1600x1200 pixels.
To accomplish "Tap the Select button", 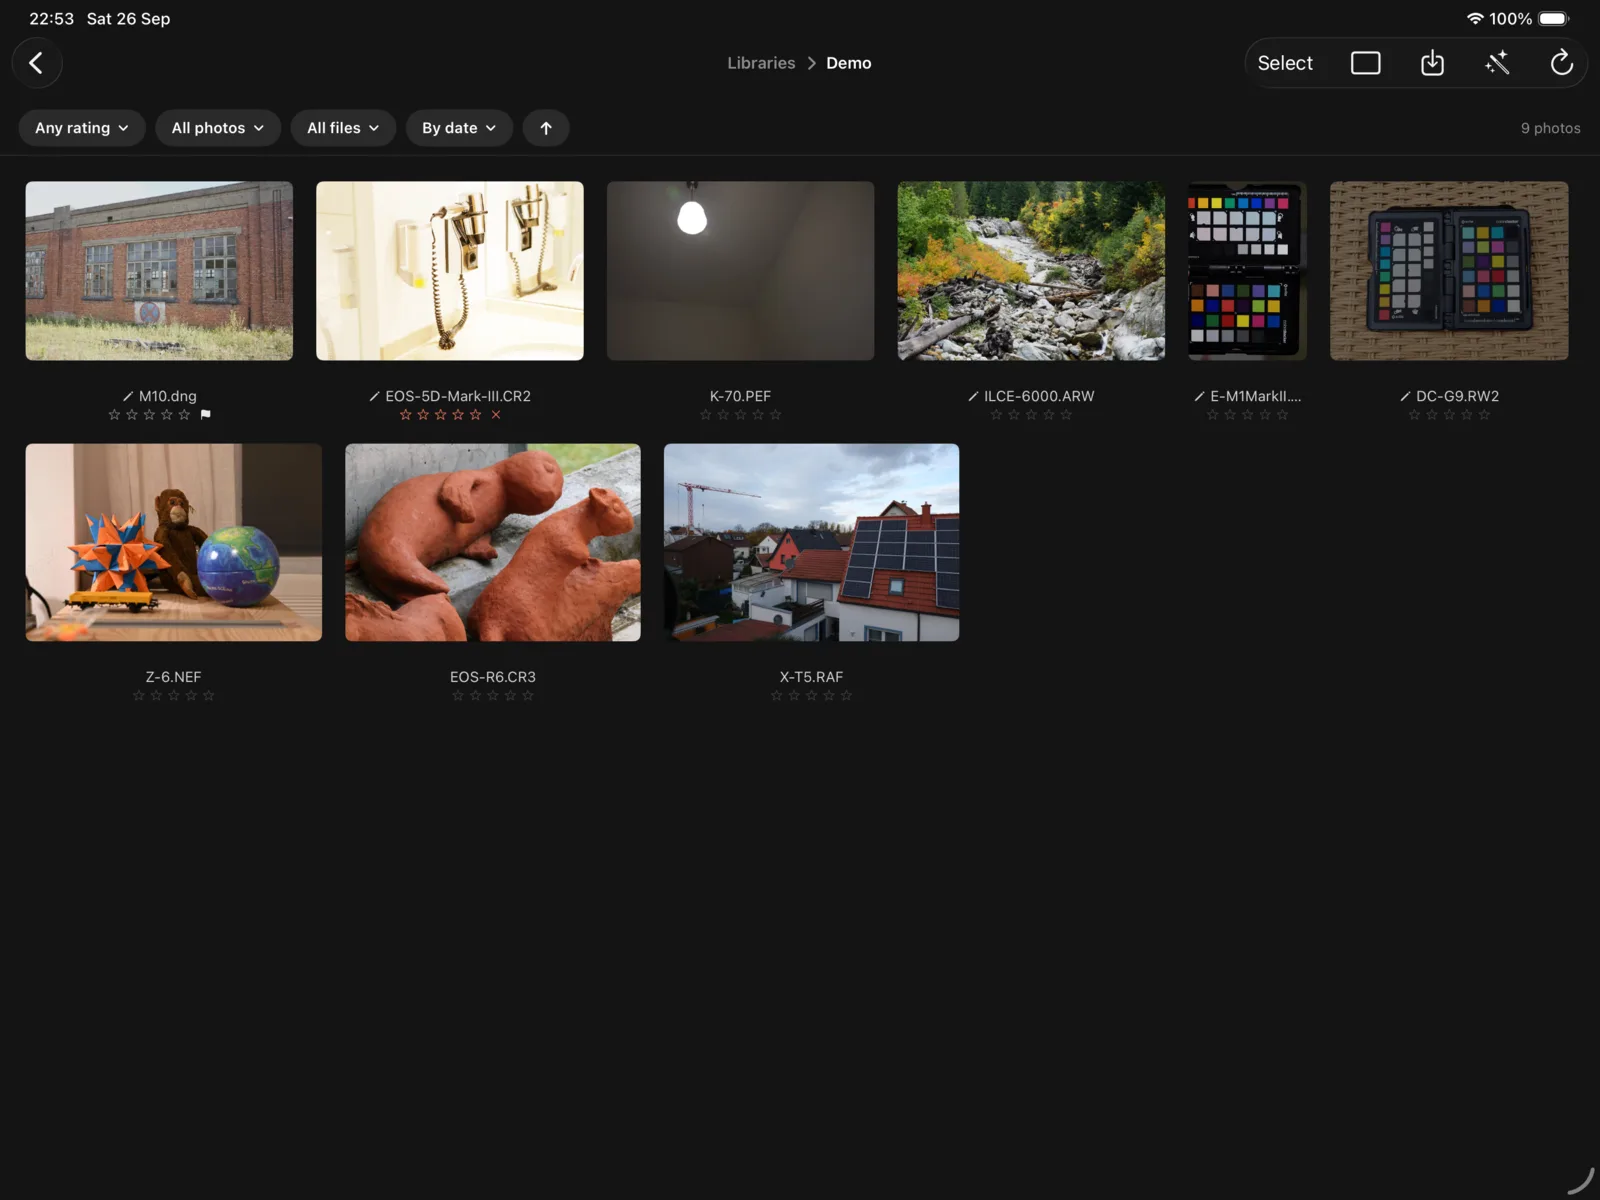I will (x=1285, y=63).
